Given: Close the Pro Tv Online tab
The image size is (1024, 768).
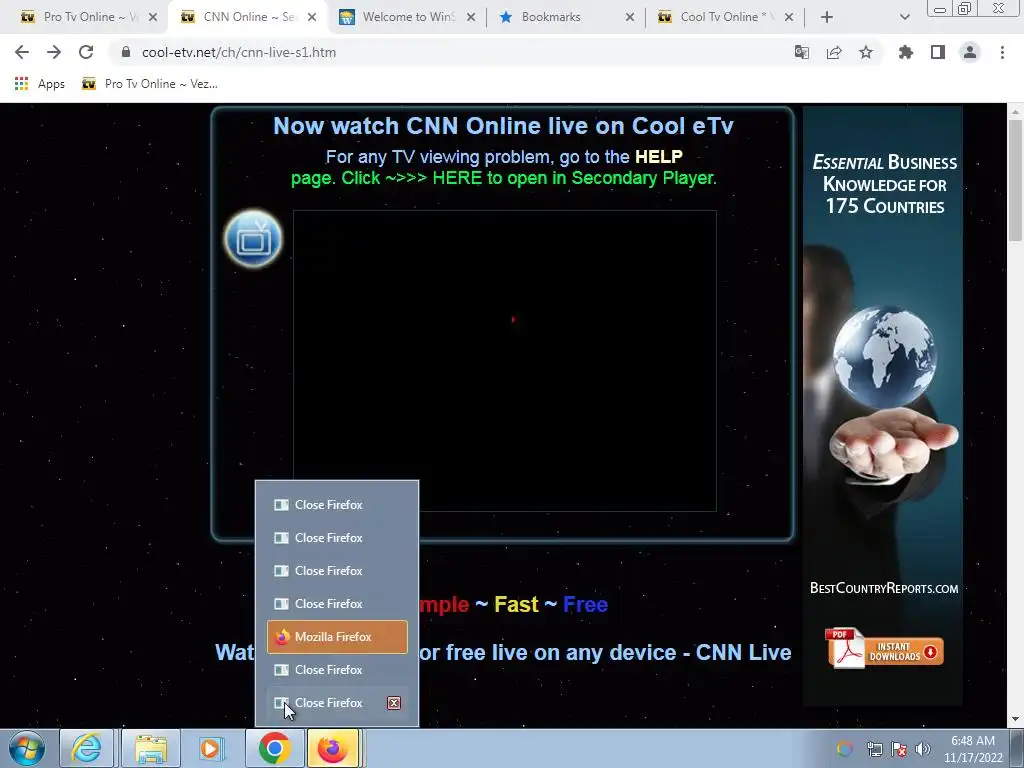Looking at the screenshot, I should (153, 17).
